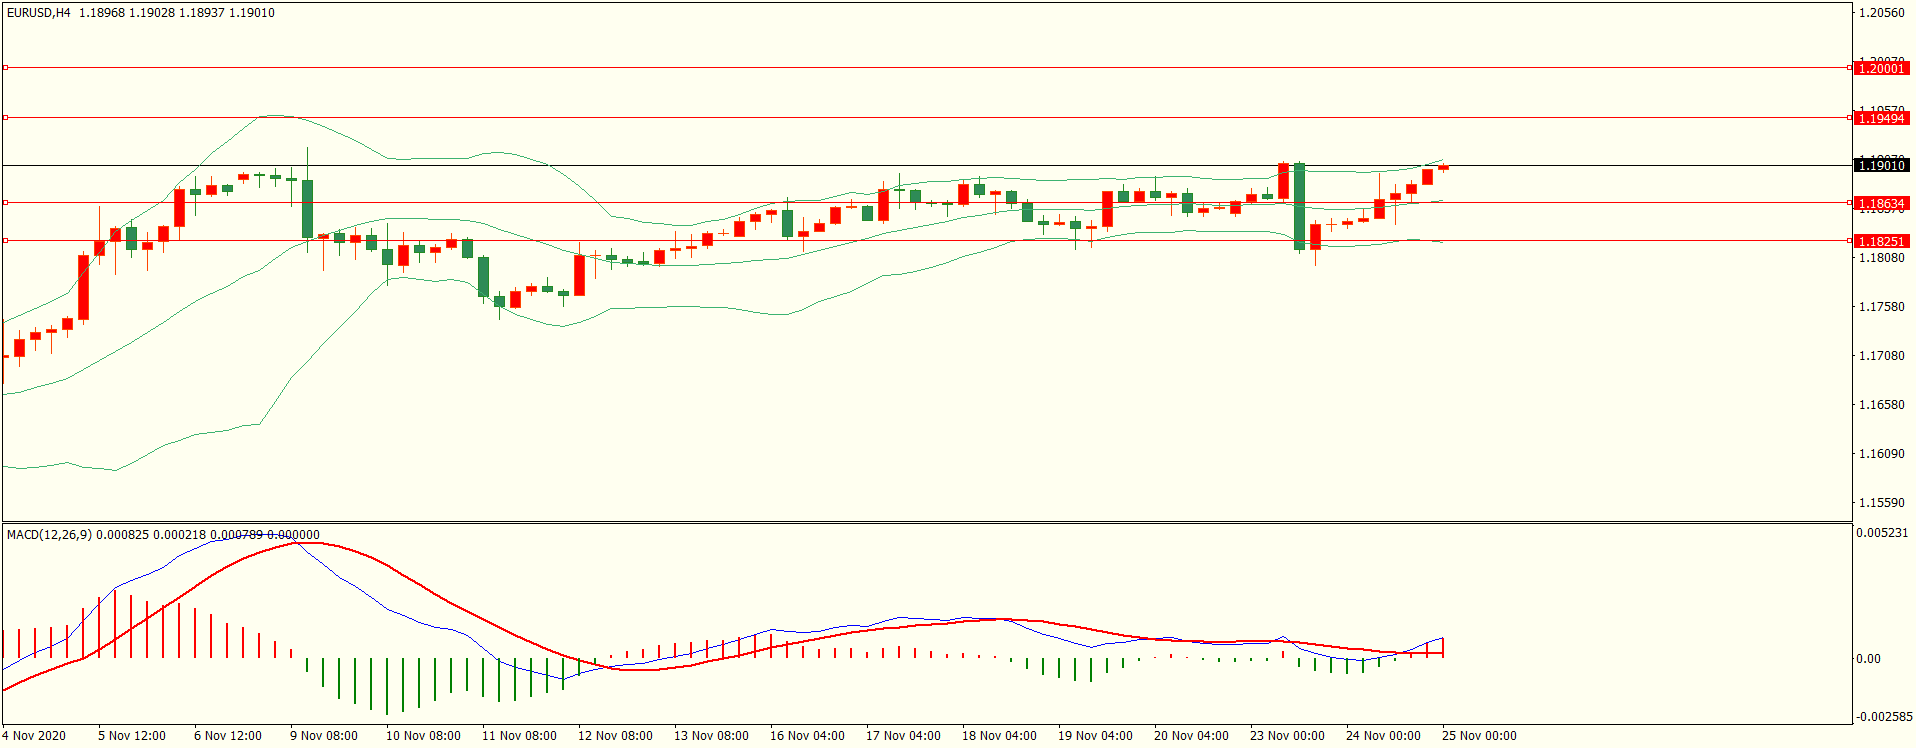Click the 0.005231 MACD scale value
This screenshot has width=1916, height=748.
(x=1882, y=533)
